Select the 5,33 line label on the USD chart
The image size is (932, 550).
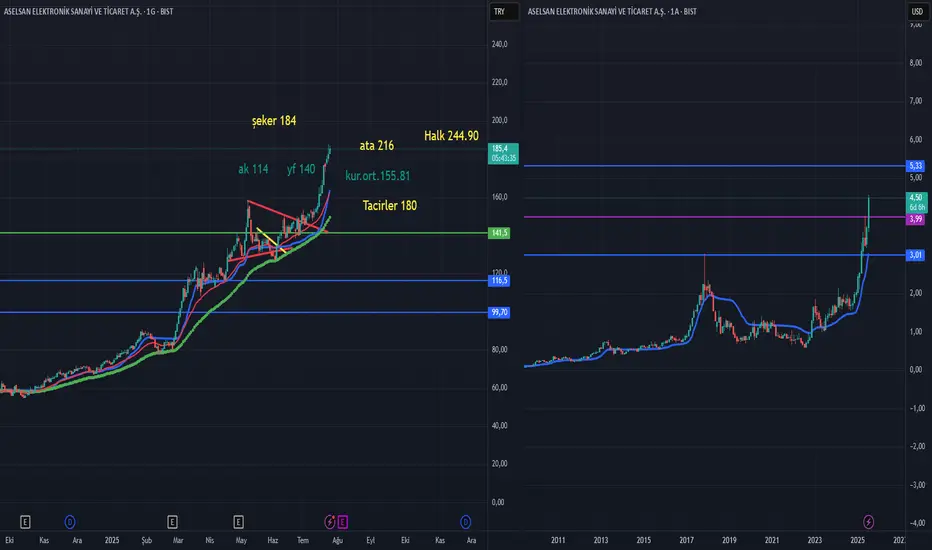point(915,166)
